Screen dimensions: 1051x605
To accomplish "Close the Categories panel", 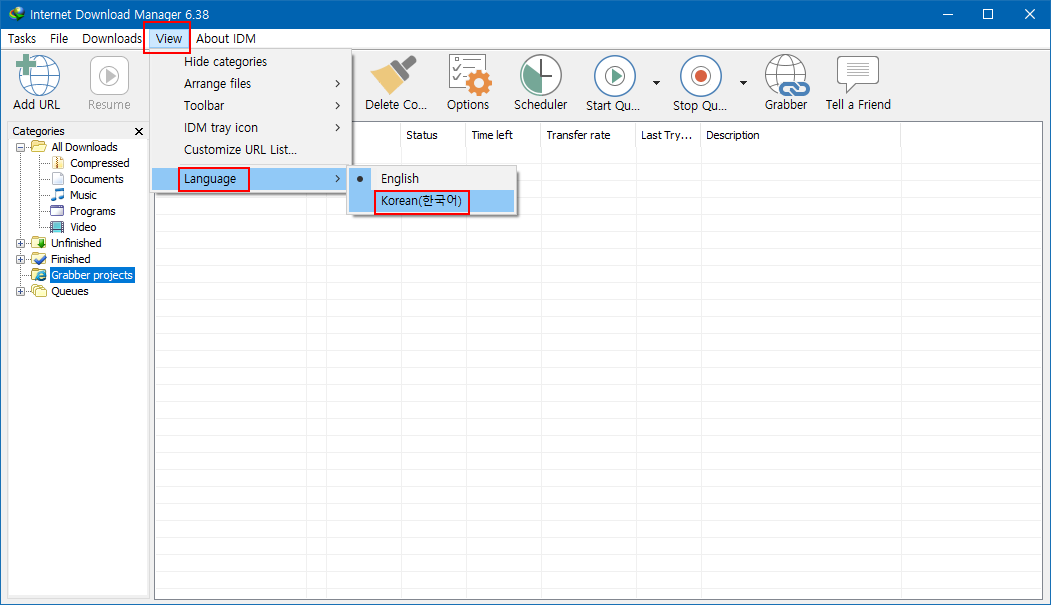I will coord(139,131).
